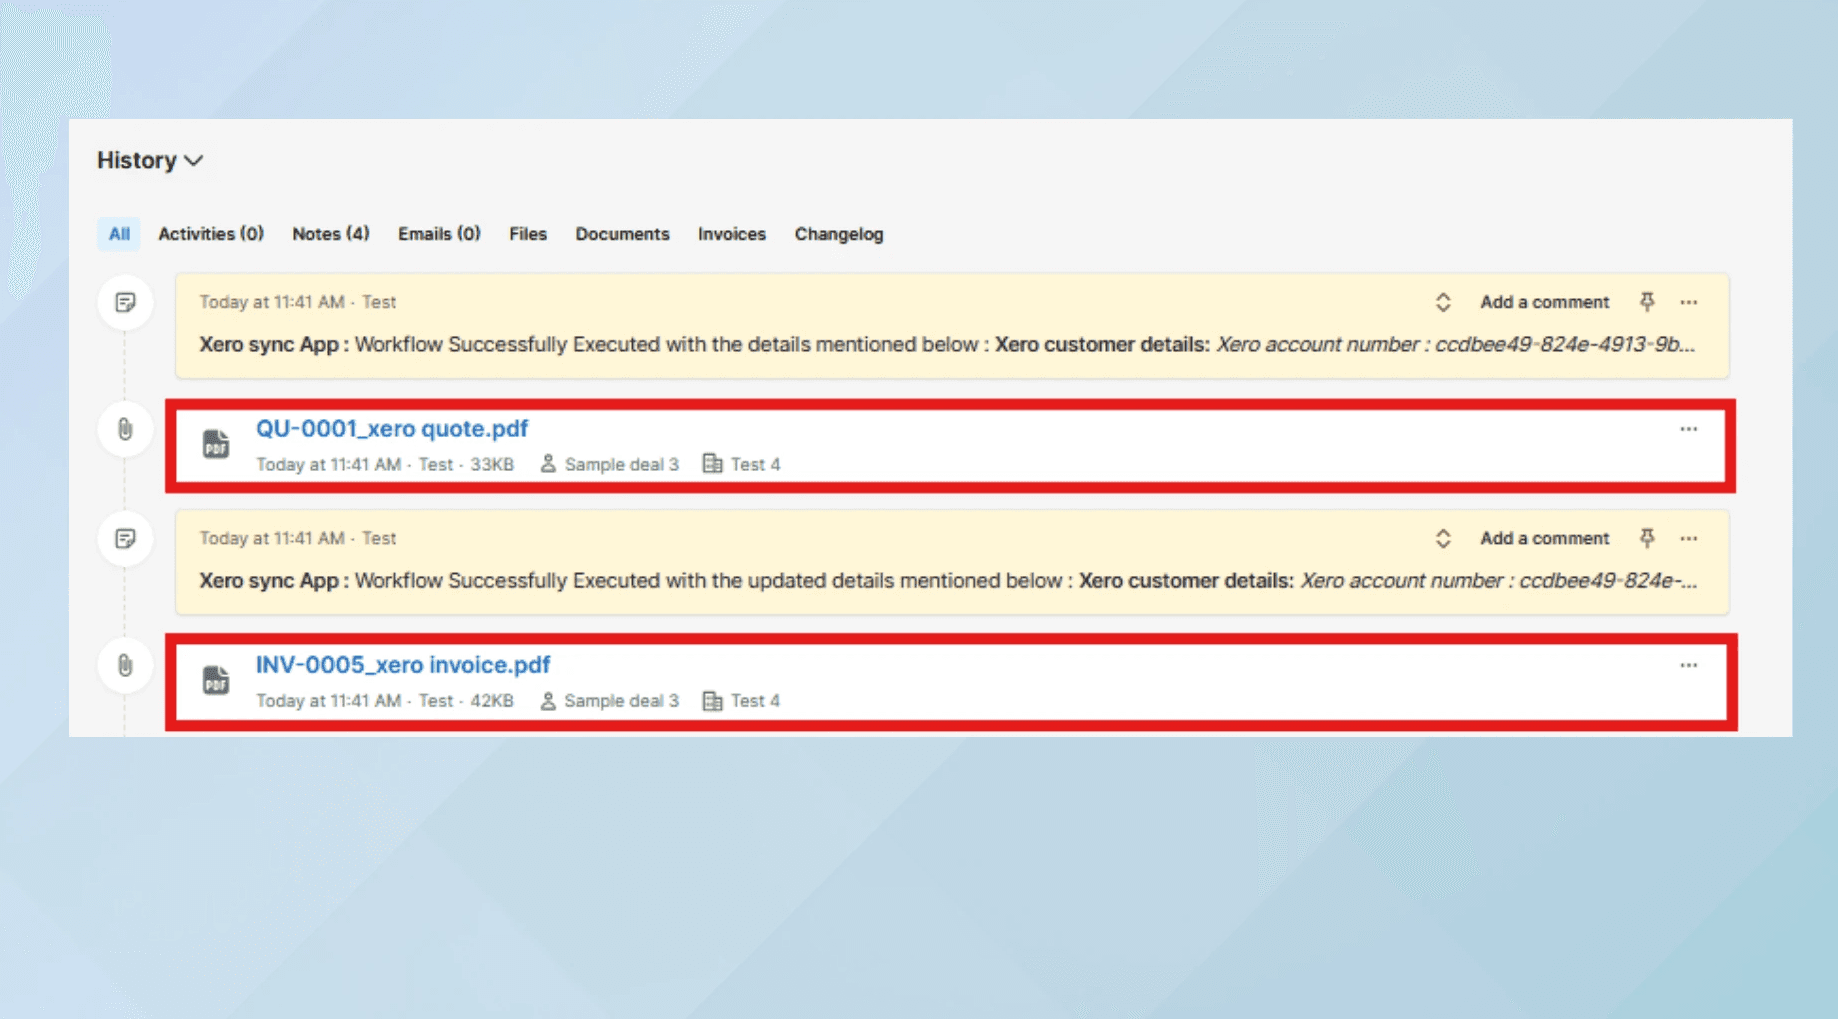Switch to the Files tab
Viewport: 1838px width, 1019px height.
tap(528, 234)
